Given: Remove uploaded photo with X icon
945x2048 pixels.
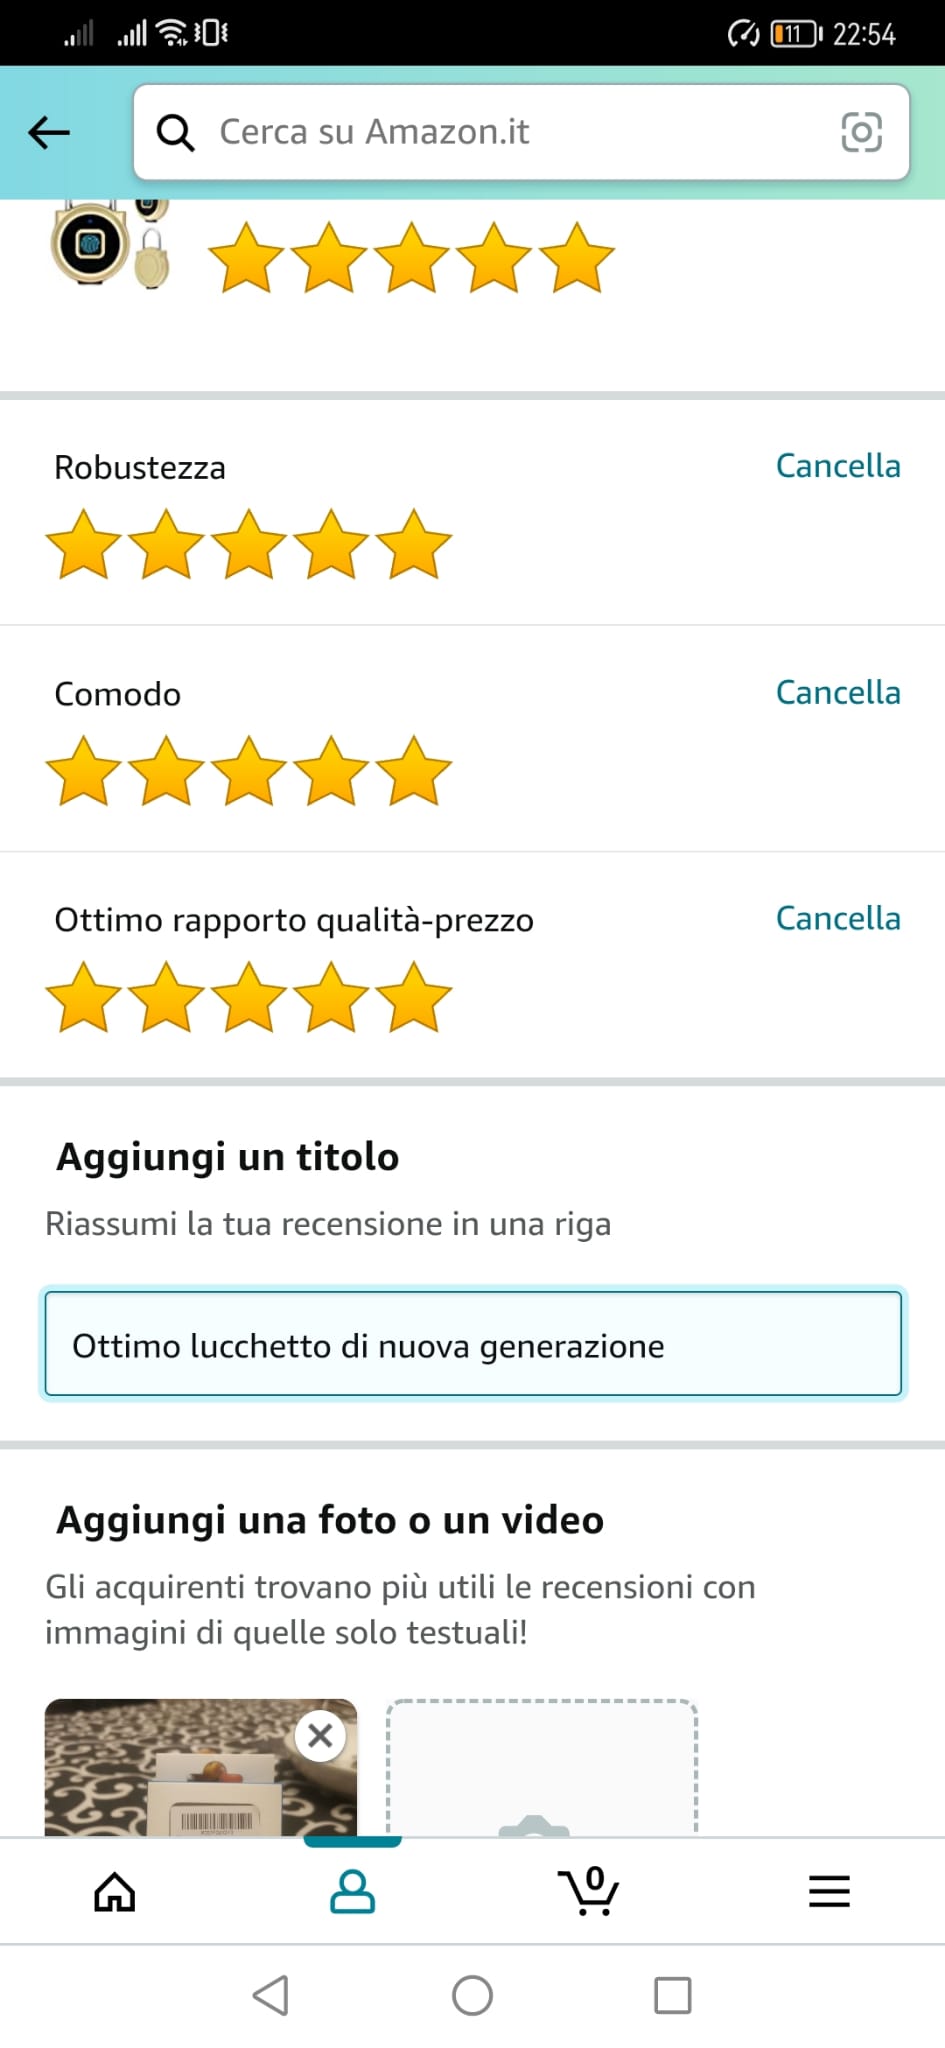Looking at the screenshot, I should click(320, 1736).
